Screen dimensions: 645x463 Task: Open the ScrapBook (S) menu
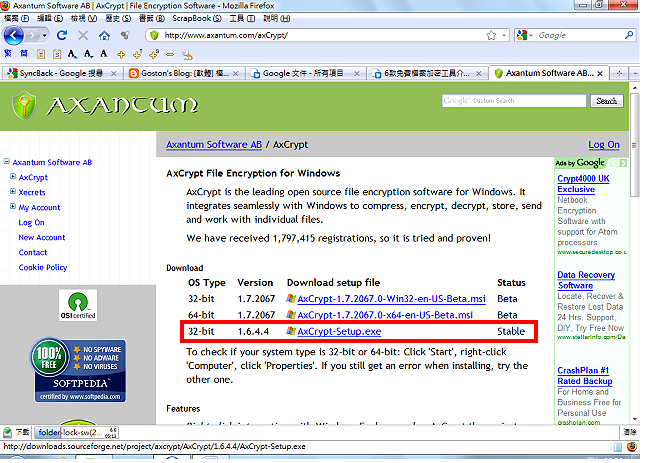tap(197, 19)
